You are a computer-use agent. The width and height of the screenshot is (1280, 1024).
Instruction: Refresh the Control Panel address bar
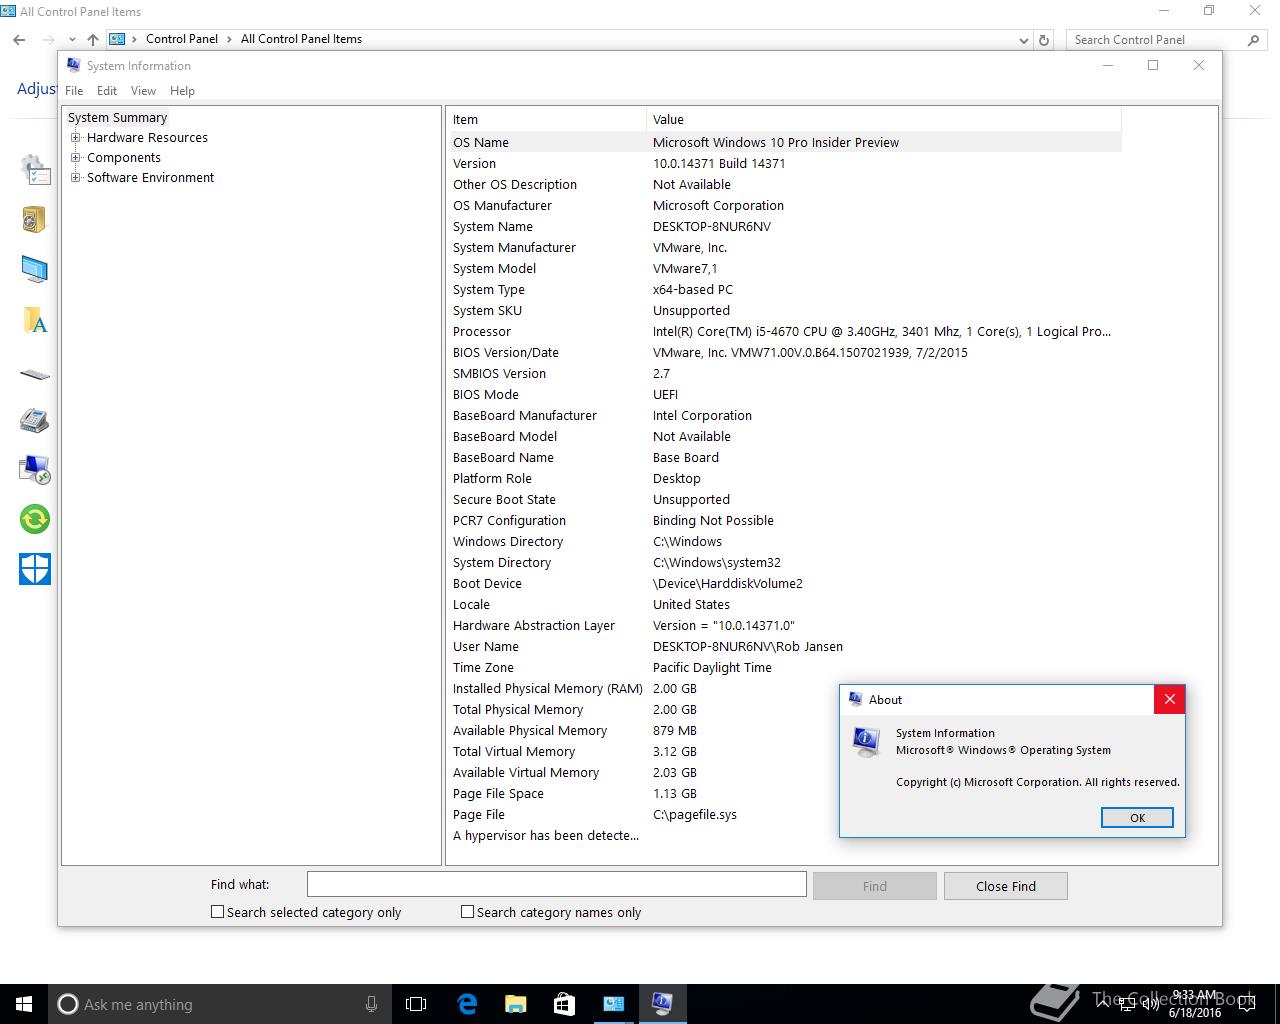pyautogui.click(x=1044, y=40)
